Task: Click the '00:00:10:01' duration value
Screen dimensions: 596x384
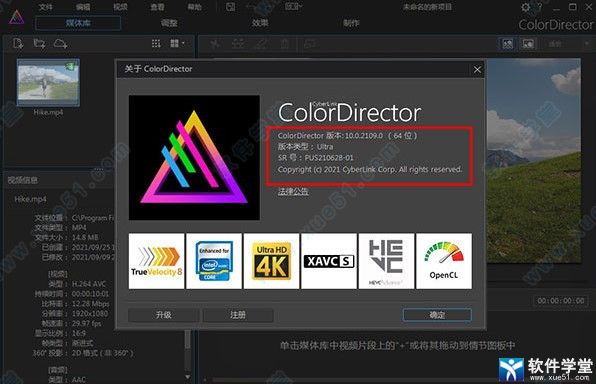Action: point(90,294)
